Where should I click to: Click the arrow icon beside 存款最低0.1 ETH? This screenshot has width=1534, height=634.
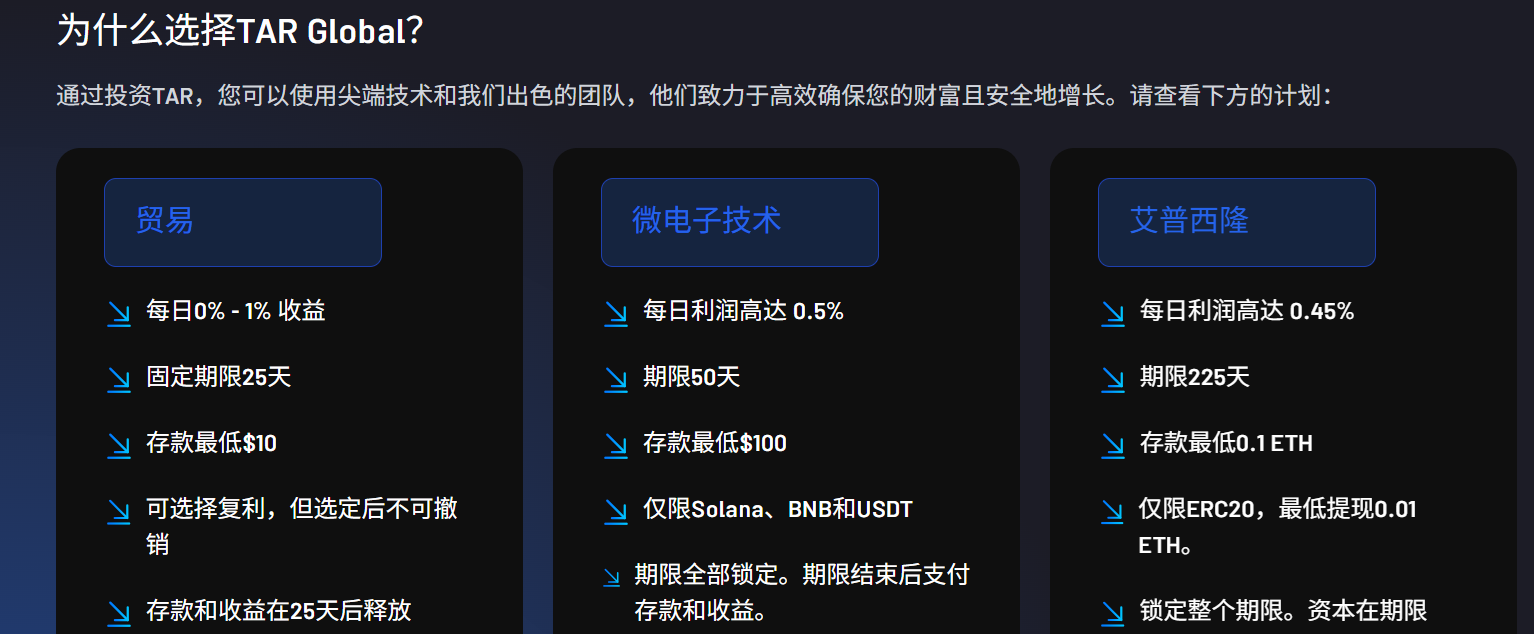pyautogui.click(x=1113, y=446)
